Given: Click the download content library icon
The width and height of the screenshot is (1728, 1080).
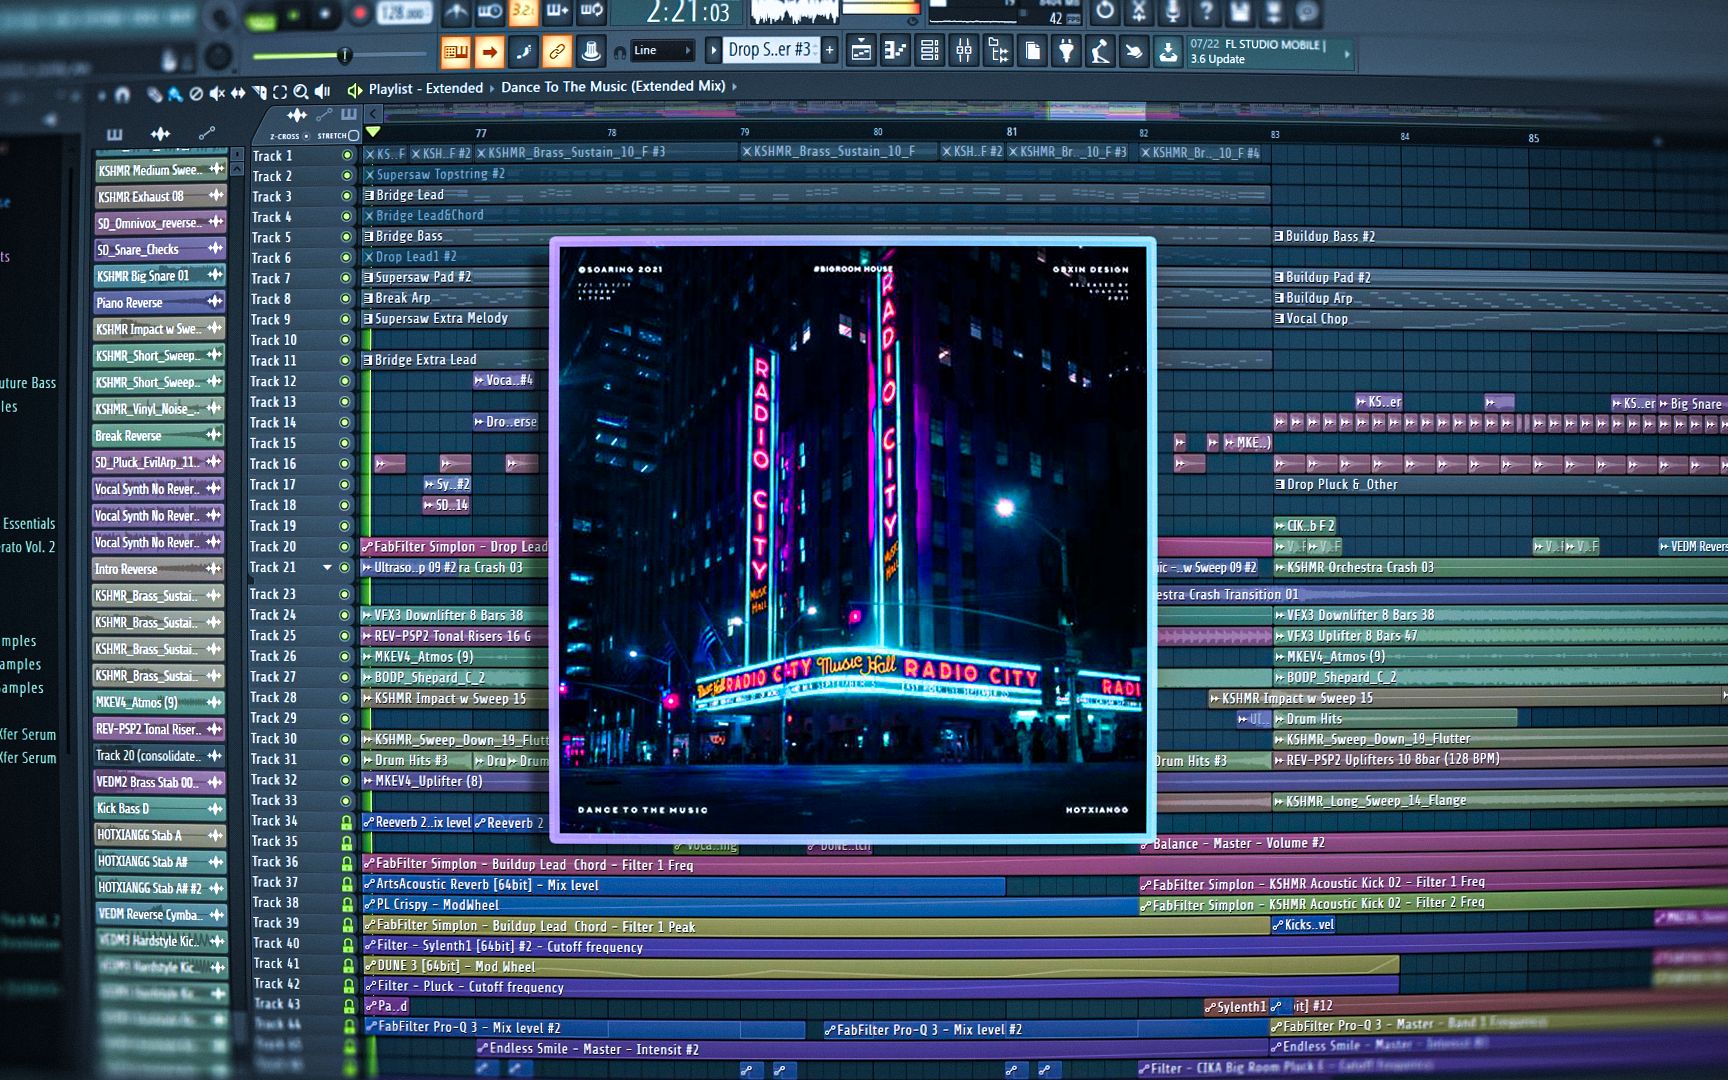Looking at the screenshot, I should (1168, 50).
